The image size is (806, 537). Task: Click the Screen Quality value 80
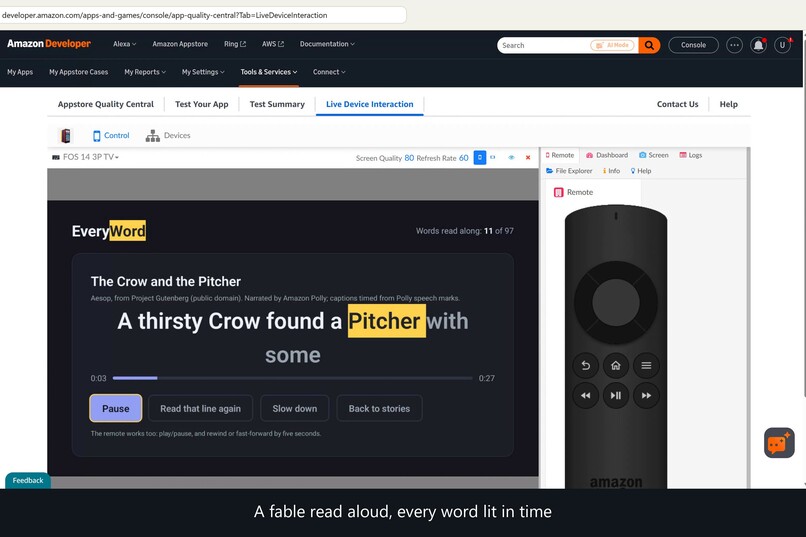pyautogui.click(x=409, y=158)
